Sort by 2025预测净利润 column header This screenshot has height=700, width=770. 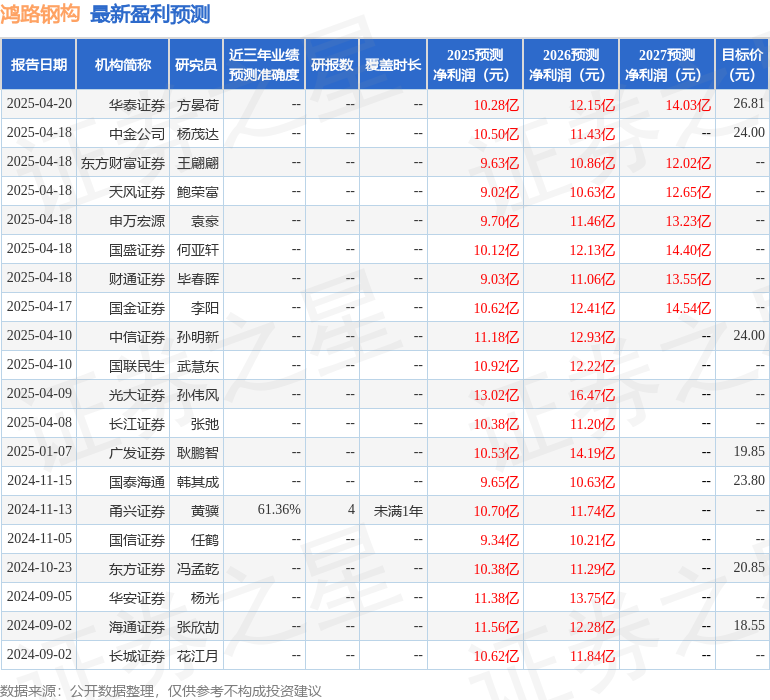click(475, 65)
